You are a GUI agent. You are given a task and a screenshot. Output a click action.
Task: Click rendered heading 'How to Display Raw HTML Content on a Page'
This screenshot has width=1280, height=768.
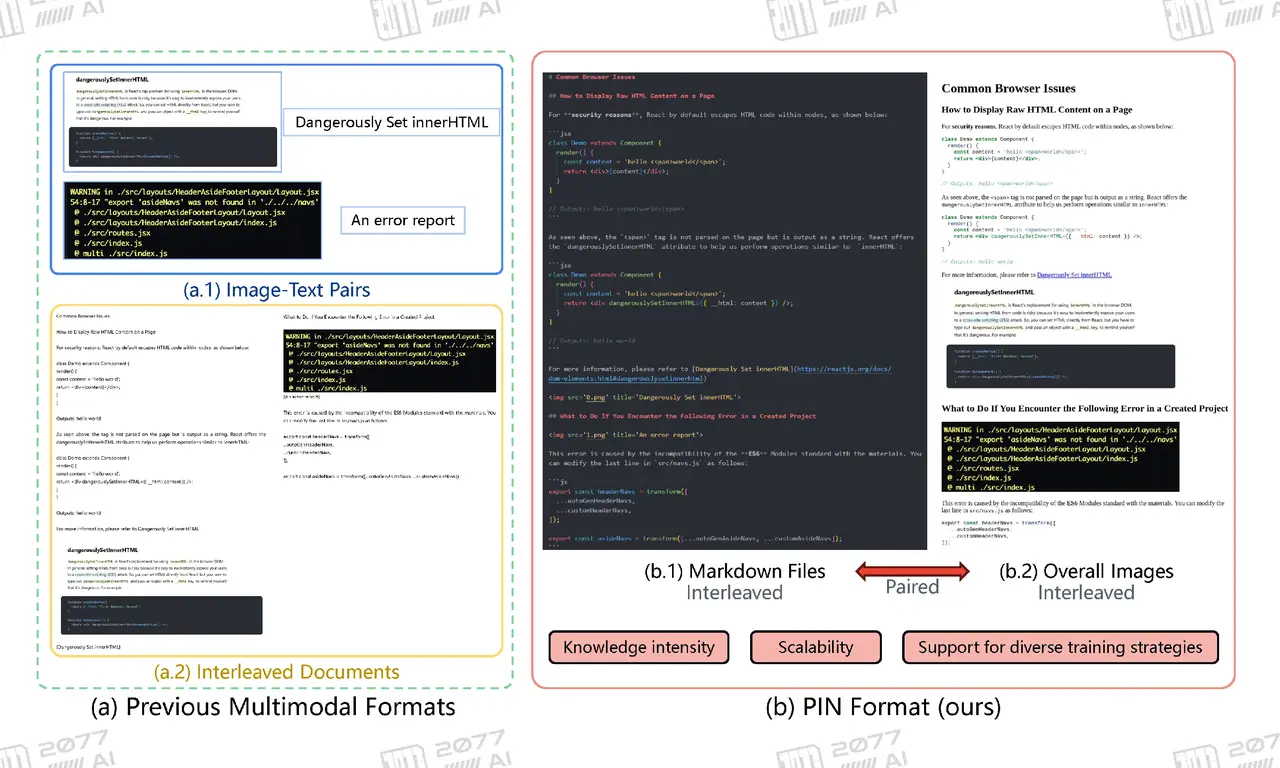[1037, 109]
